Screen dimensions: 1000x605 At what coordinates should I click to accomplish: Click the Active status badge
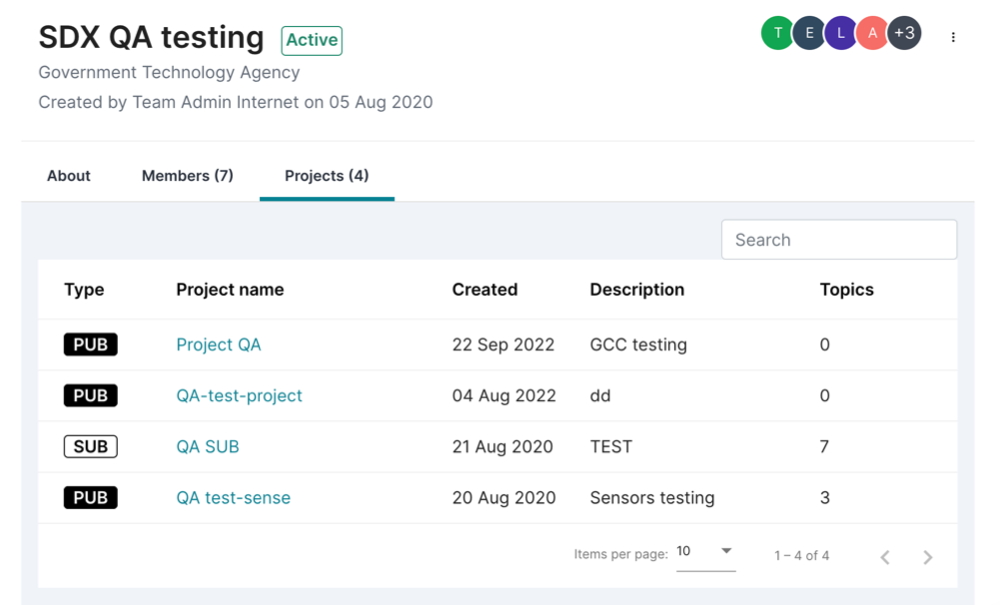[x=311, y=40]
